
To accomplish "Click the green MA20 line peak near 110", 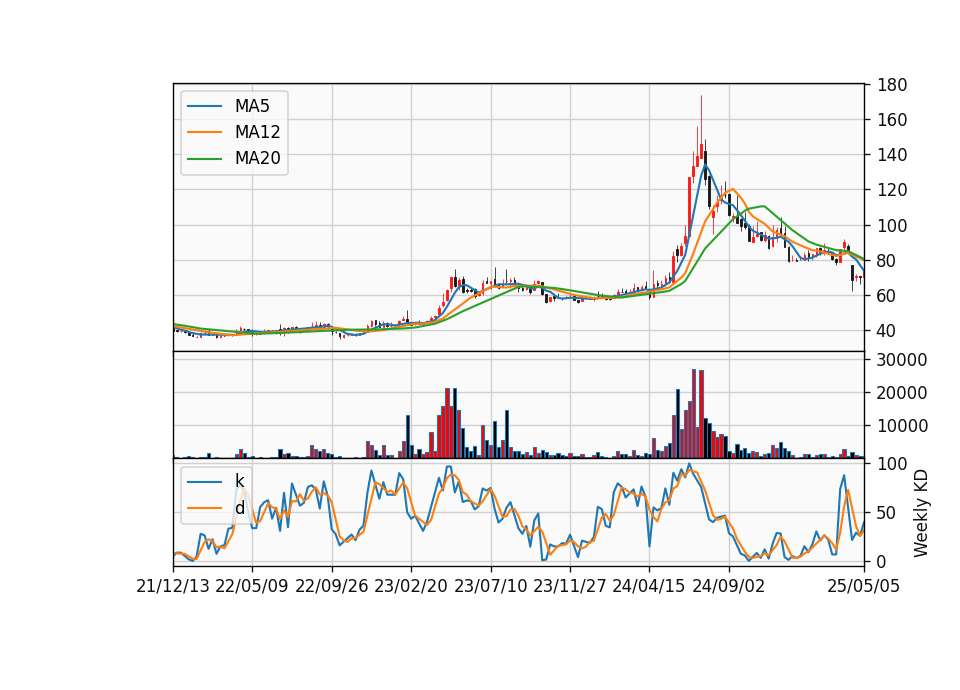I will (763, 206).
